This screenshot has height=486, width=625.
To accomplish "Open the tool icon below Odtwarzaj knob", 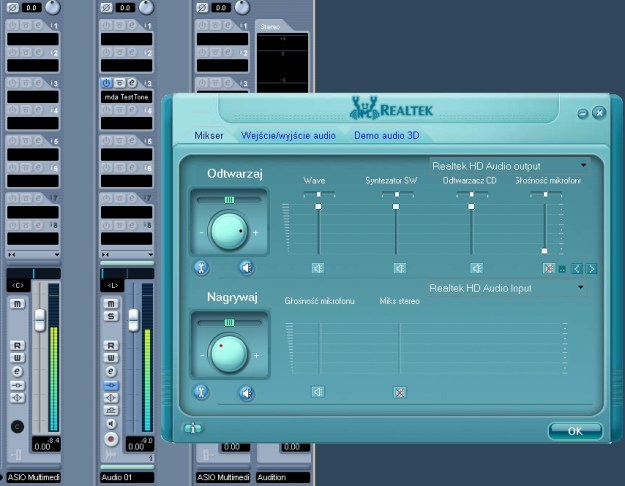I will 201,267.
